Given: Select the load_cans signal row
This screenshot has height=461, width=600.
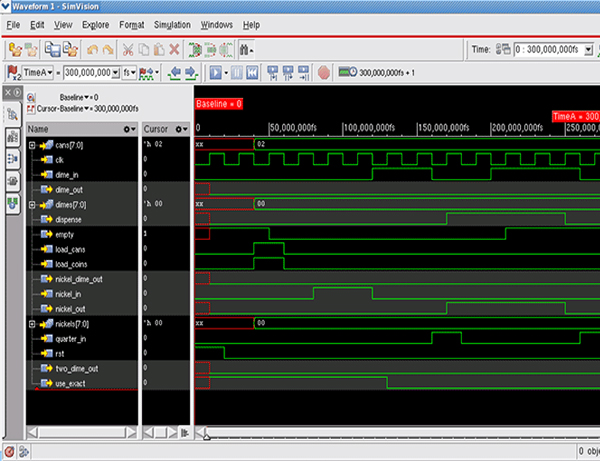Looking at the screenshot, I should [x=82, y=249].
